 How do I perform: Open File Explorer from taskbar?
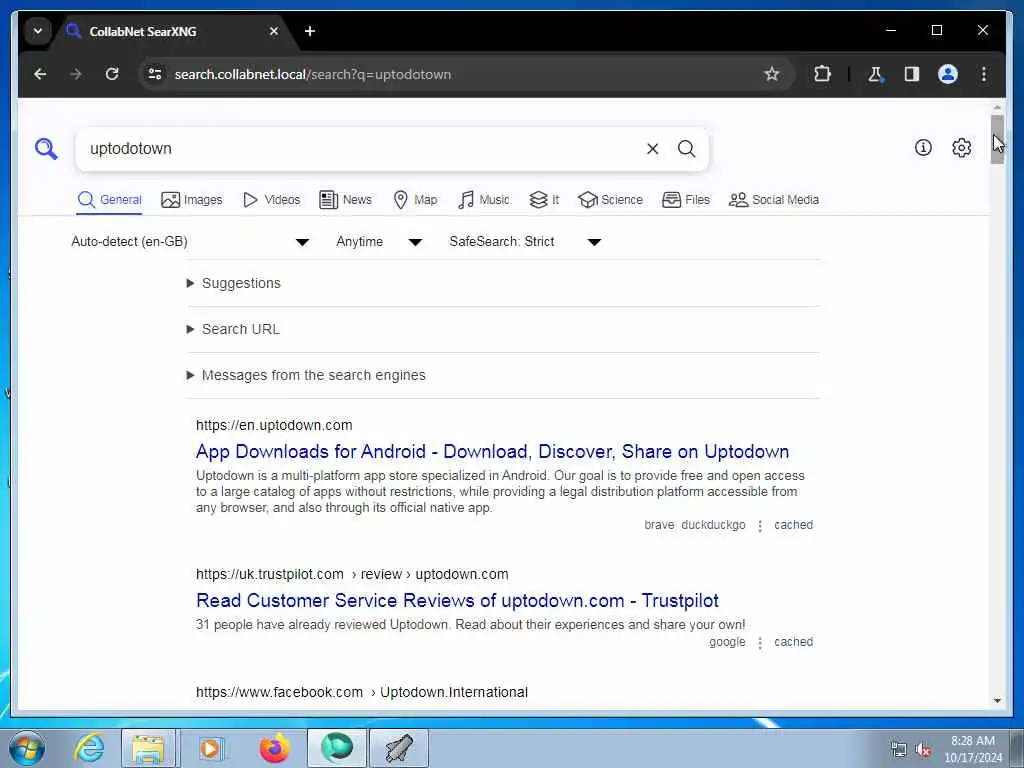[148, 748]
